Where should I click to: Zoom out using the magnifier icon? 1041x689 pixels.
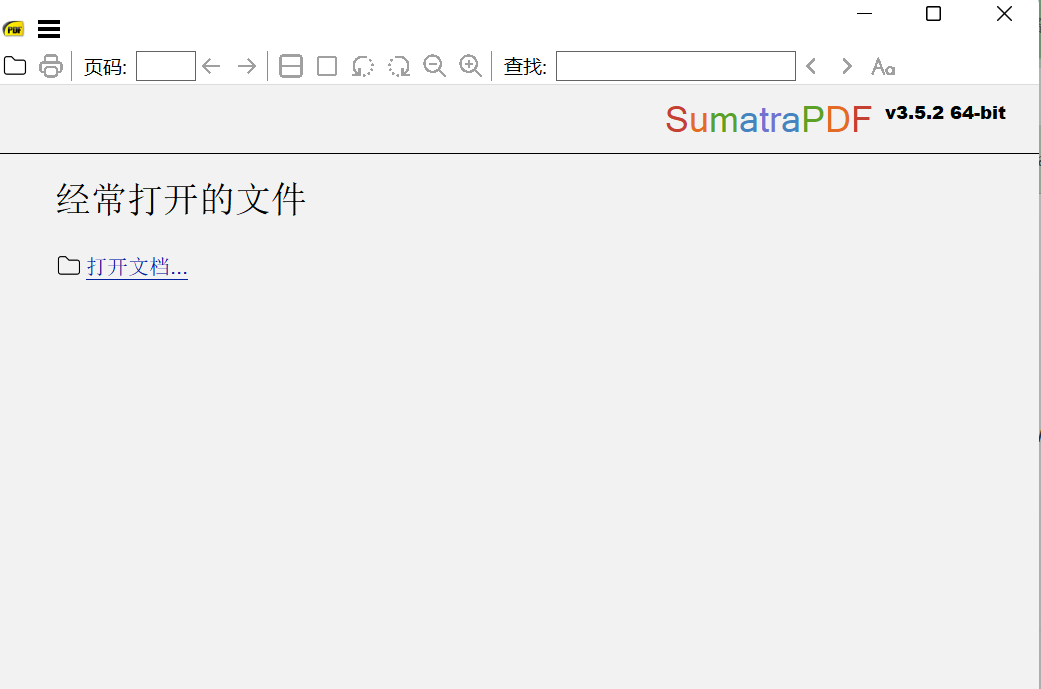click(x=434, y=65)
